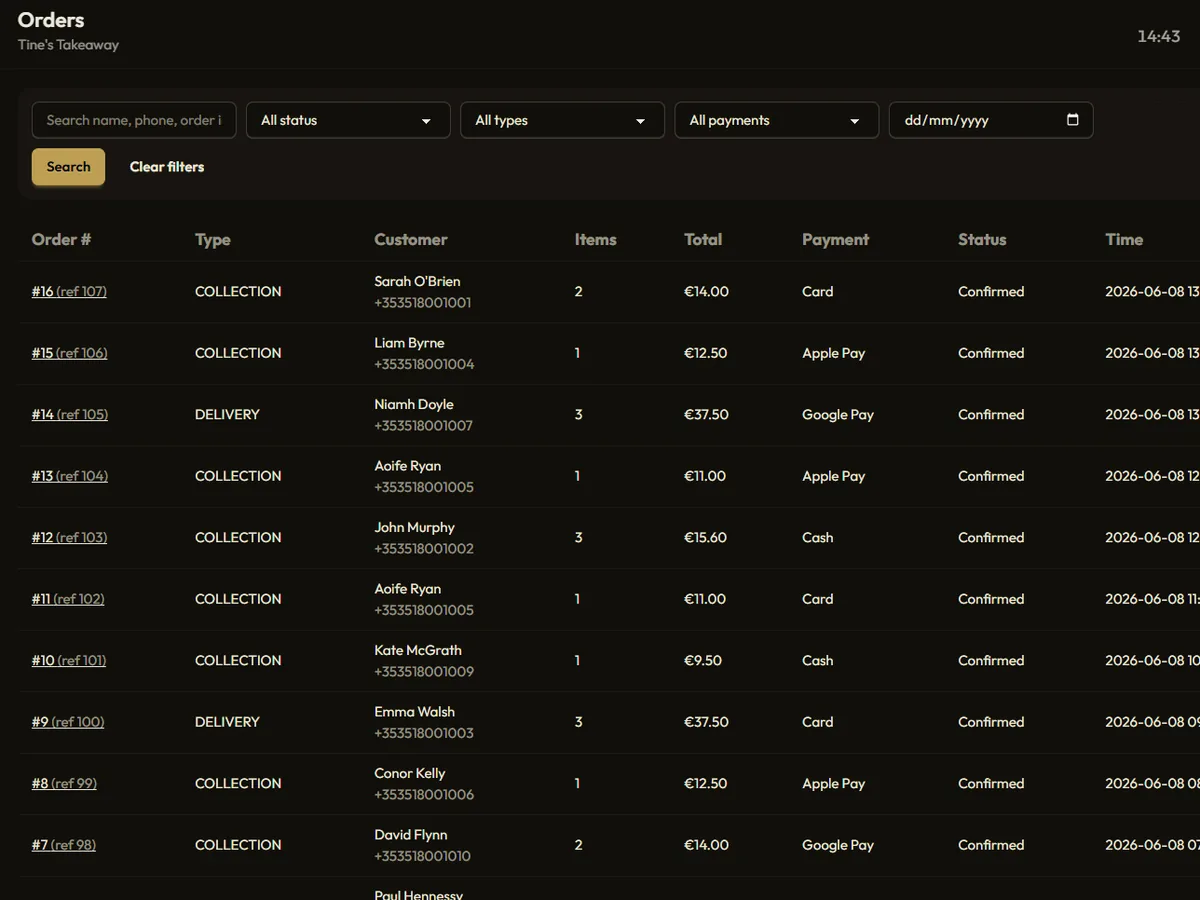
Task: Open the All payments dropdown
Action: [x=777, y=120]
